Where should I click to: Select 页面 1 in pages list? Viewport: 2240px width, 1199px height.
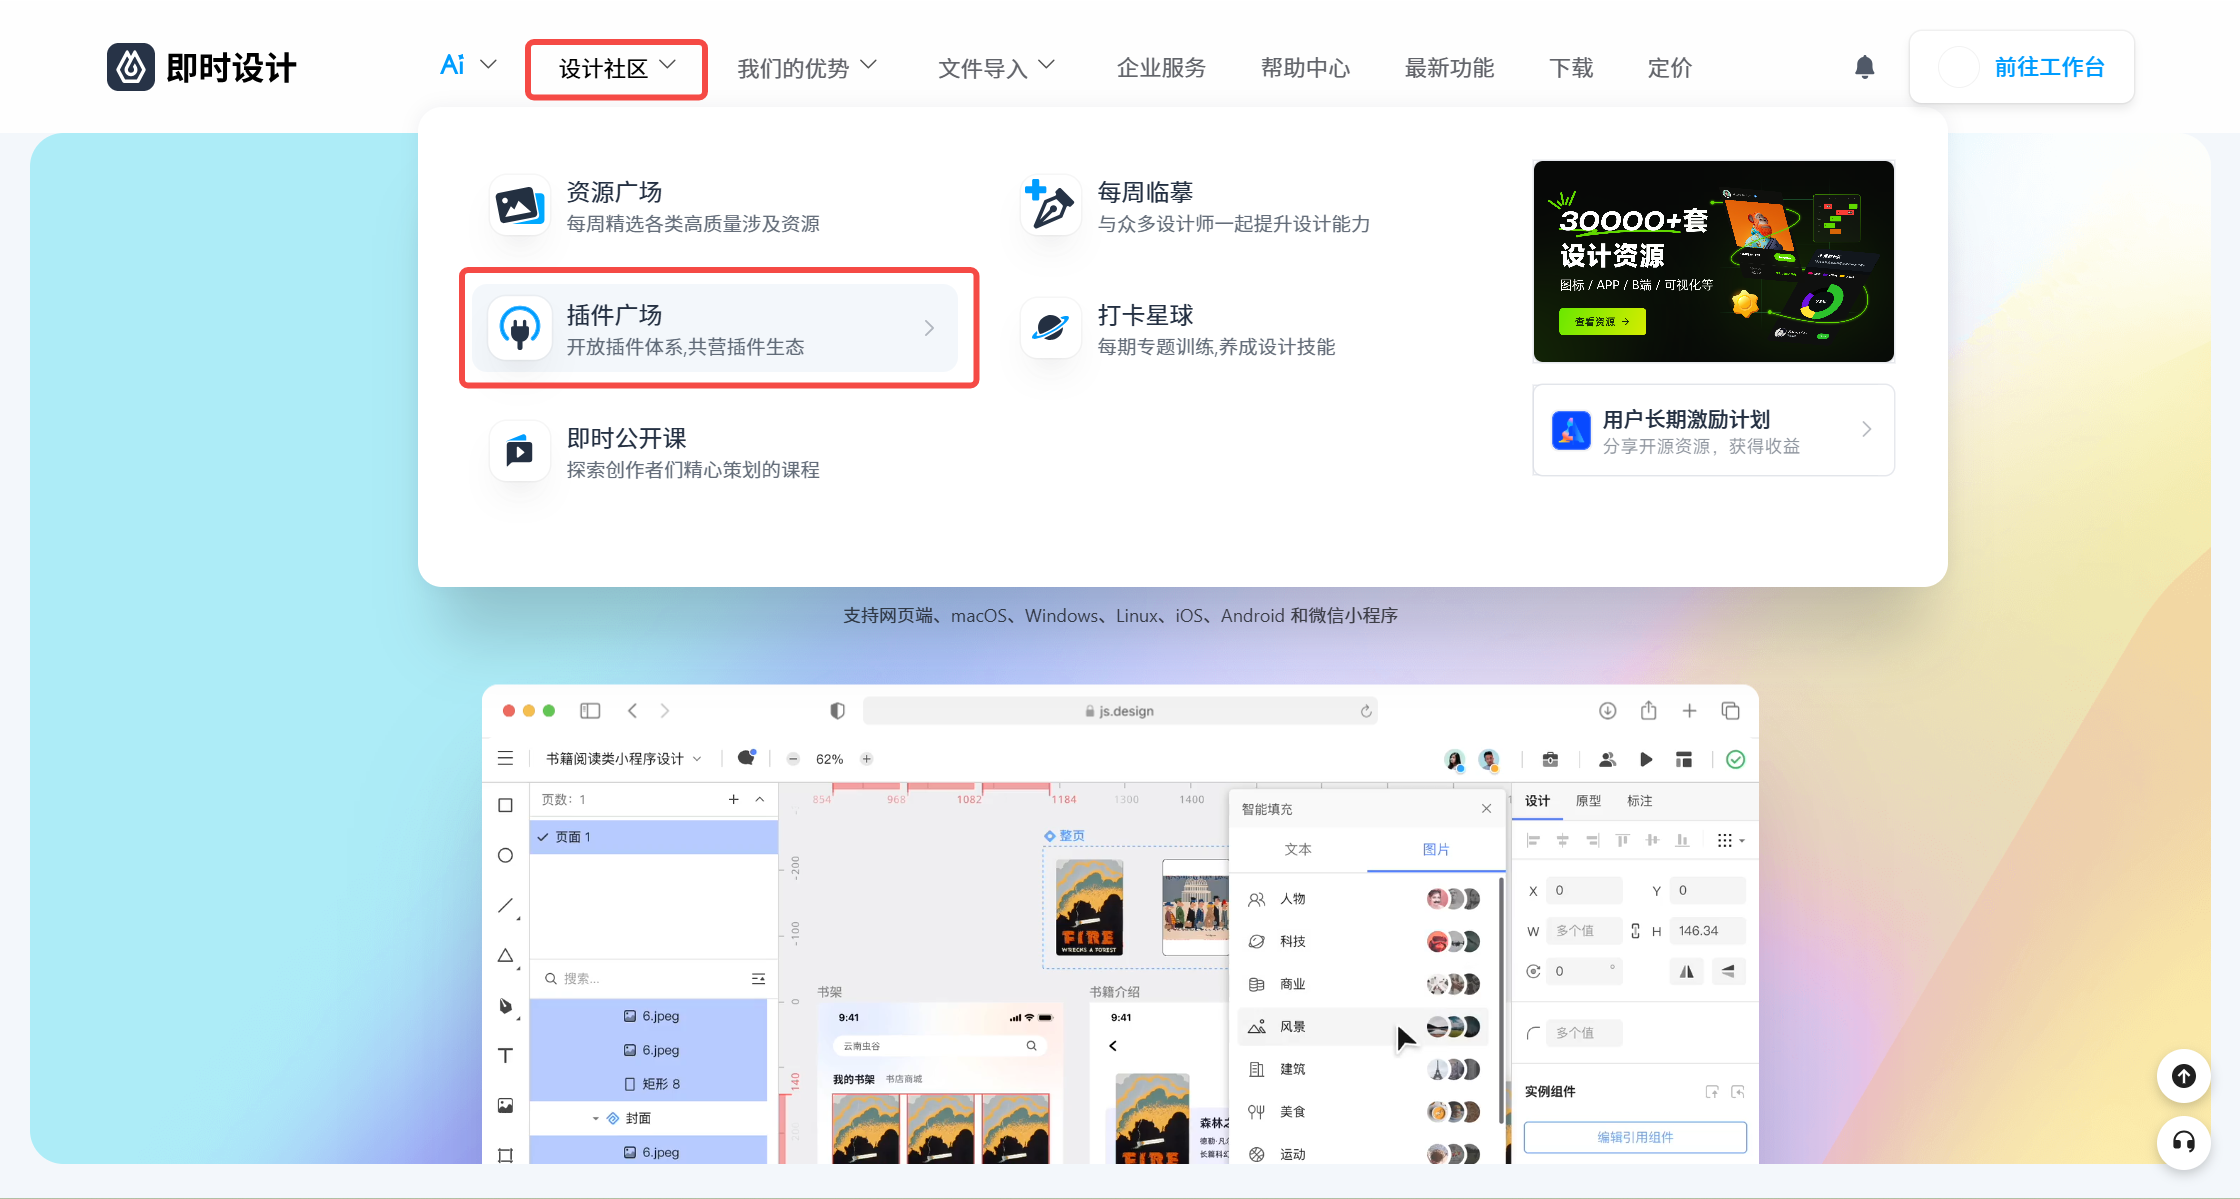pyautogui.click(x=654, y=837)
